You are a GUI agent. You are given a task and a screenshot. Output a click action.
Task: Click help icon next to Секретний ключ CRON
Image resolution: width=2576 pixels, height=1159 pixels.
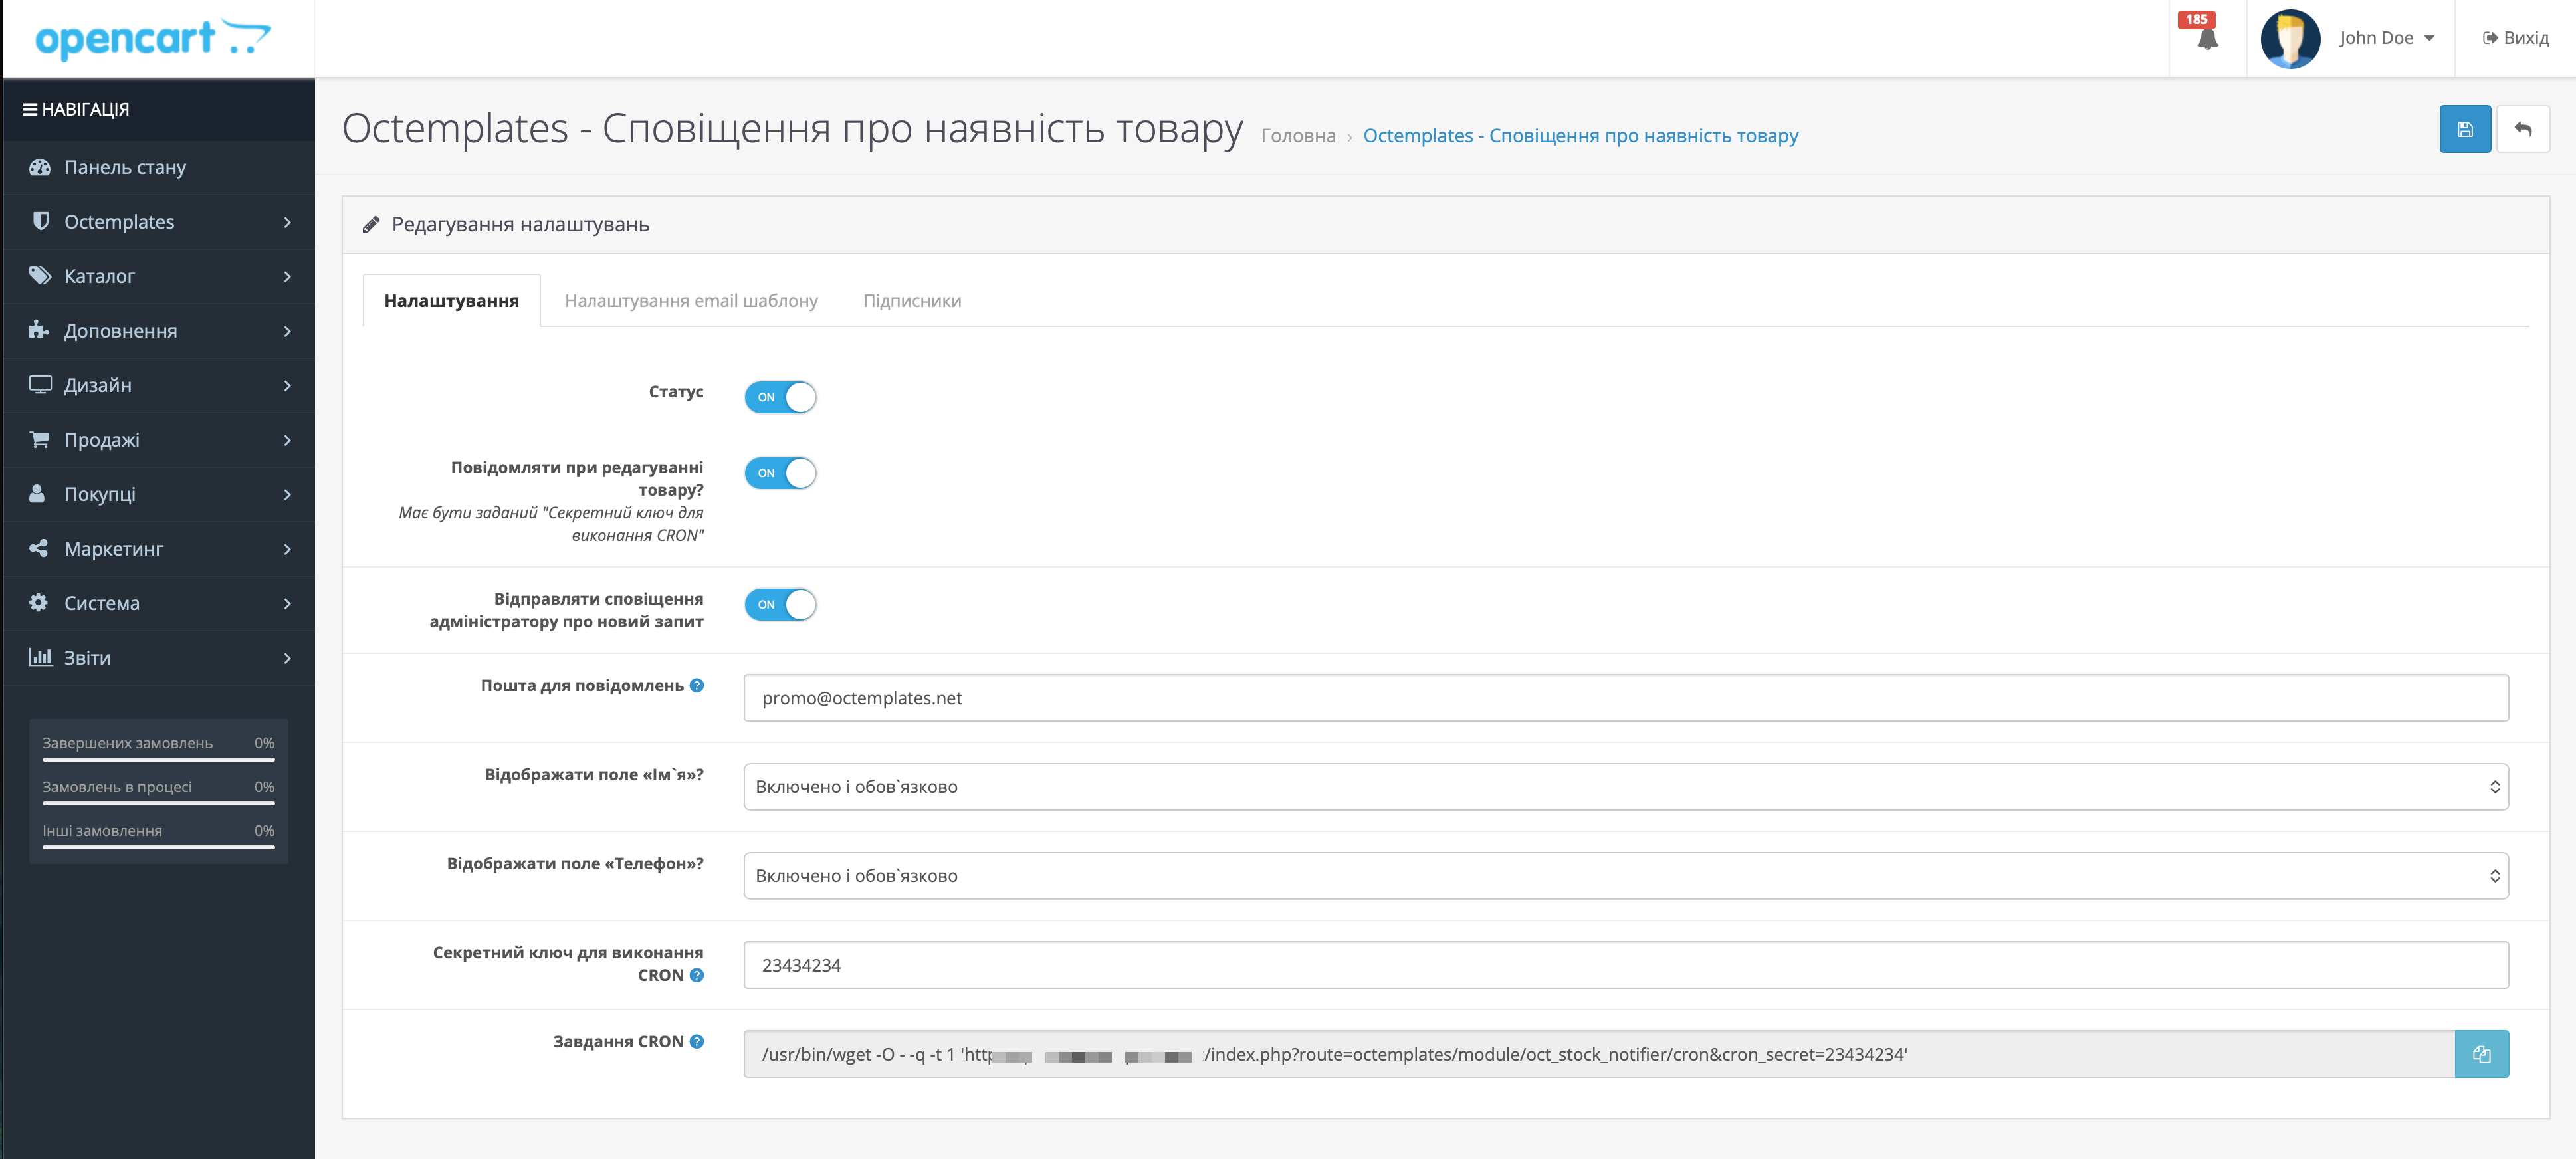point(697,975)
